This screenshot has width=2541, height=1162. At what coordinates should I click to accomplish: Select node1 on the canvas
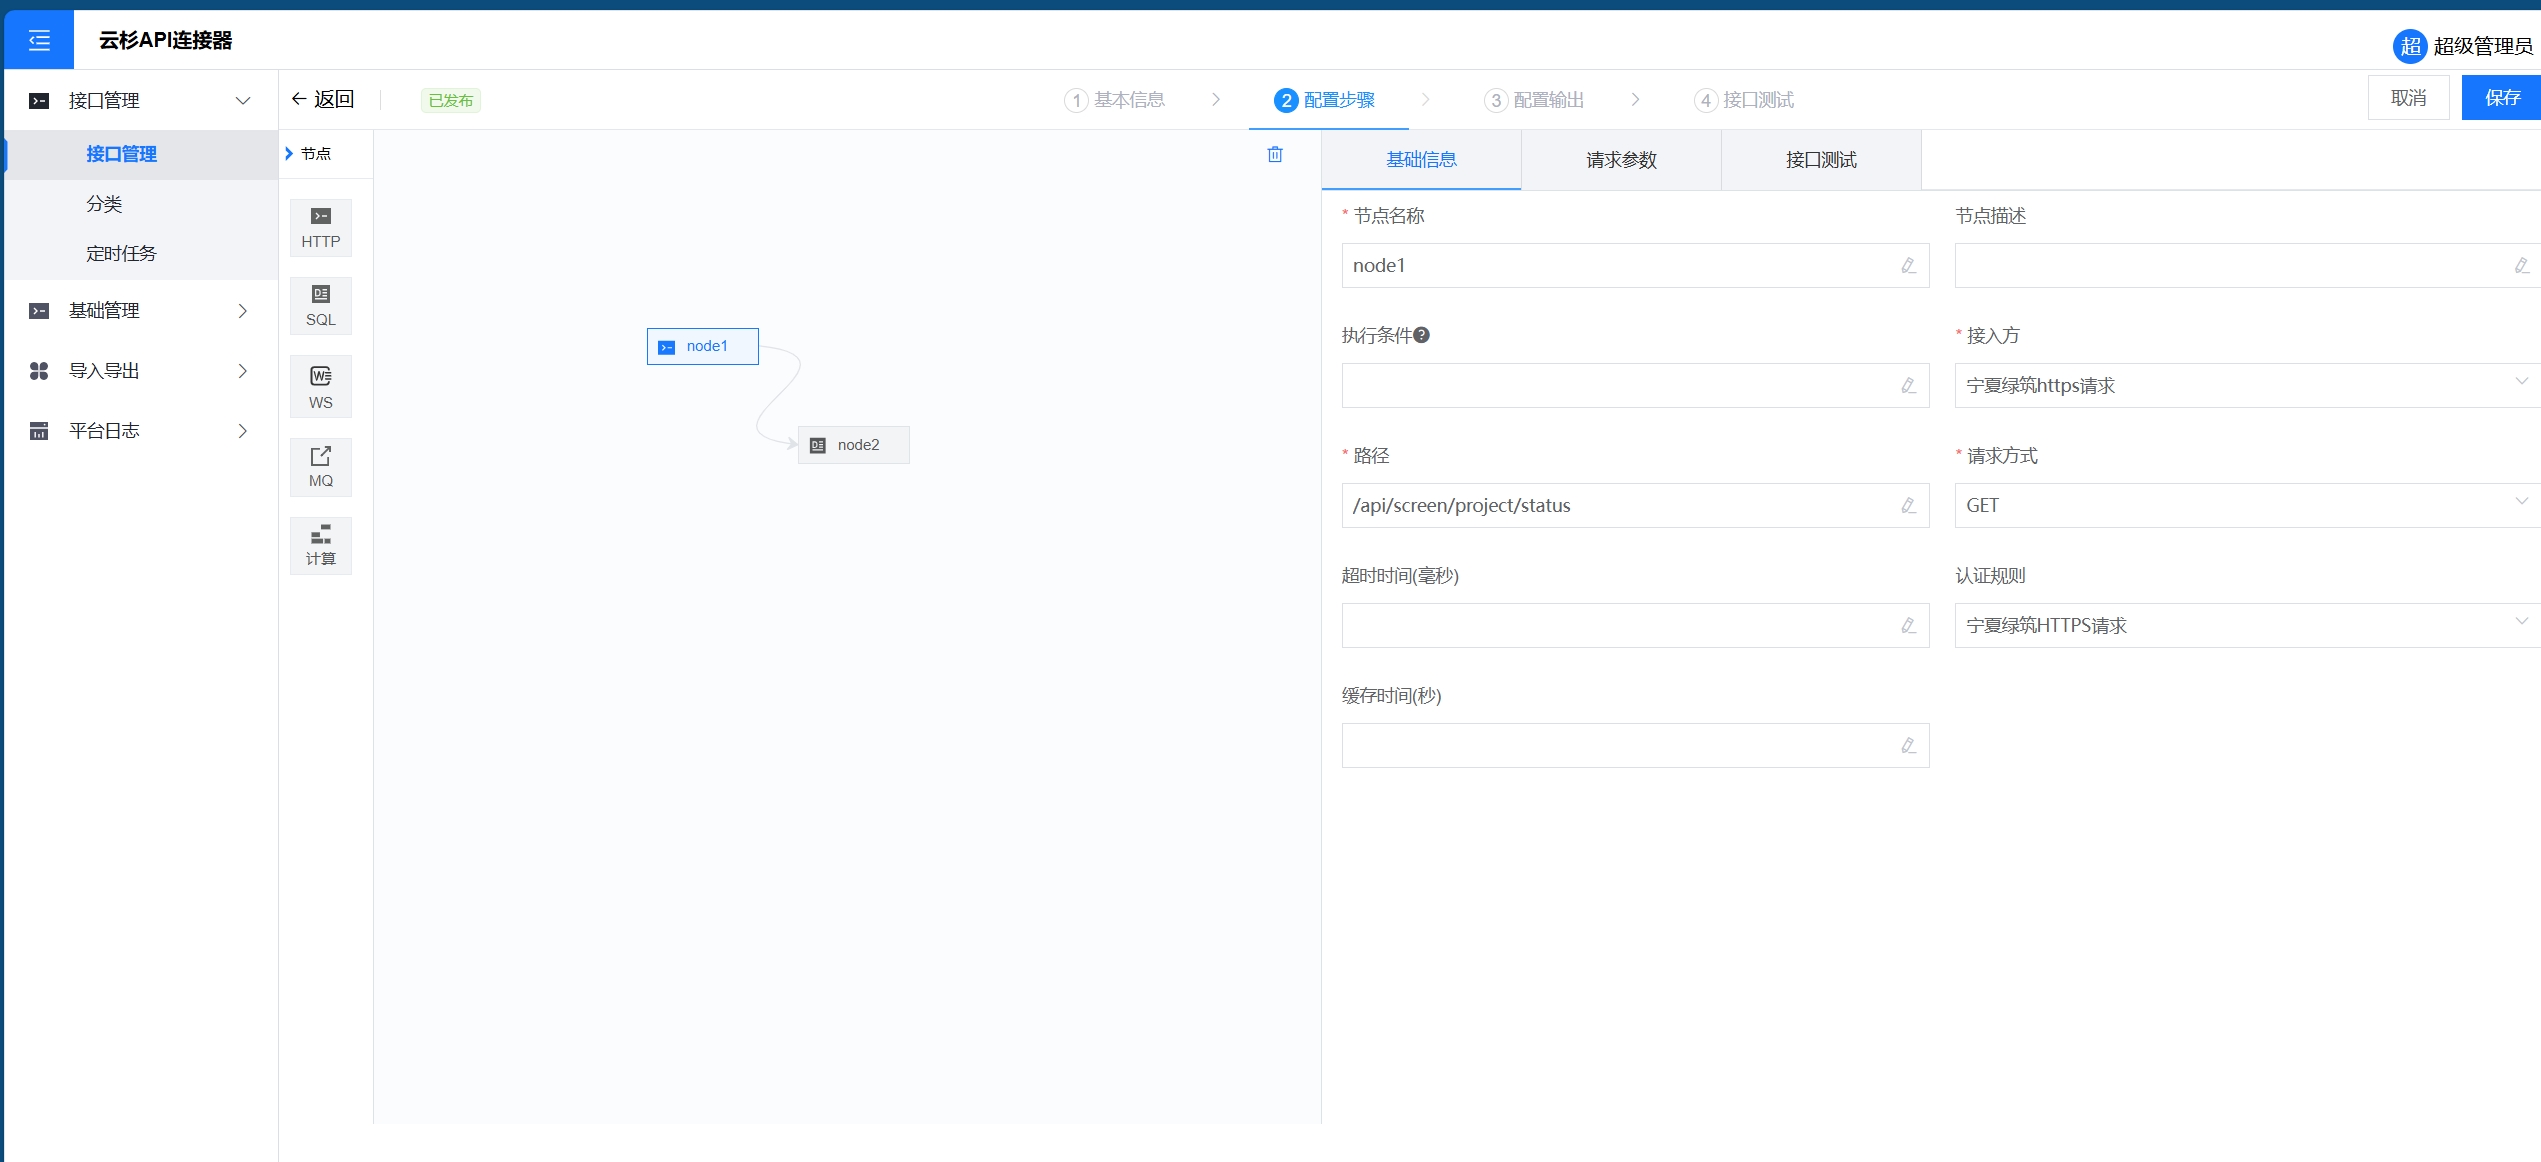(703, 346)
